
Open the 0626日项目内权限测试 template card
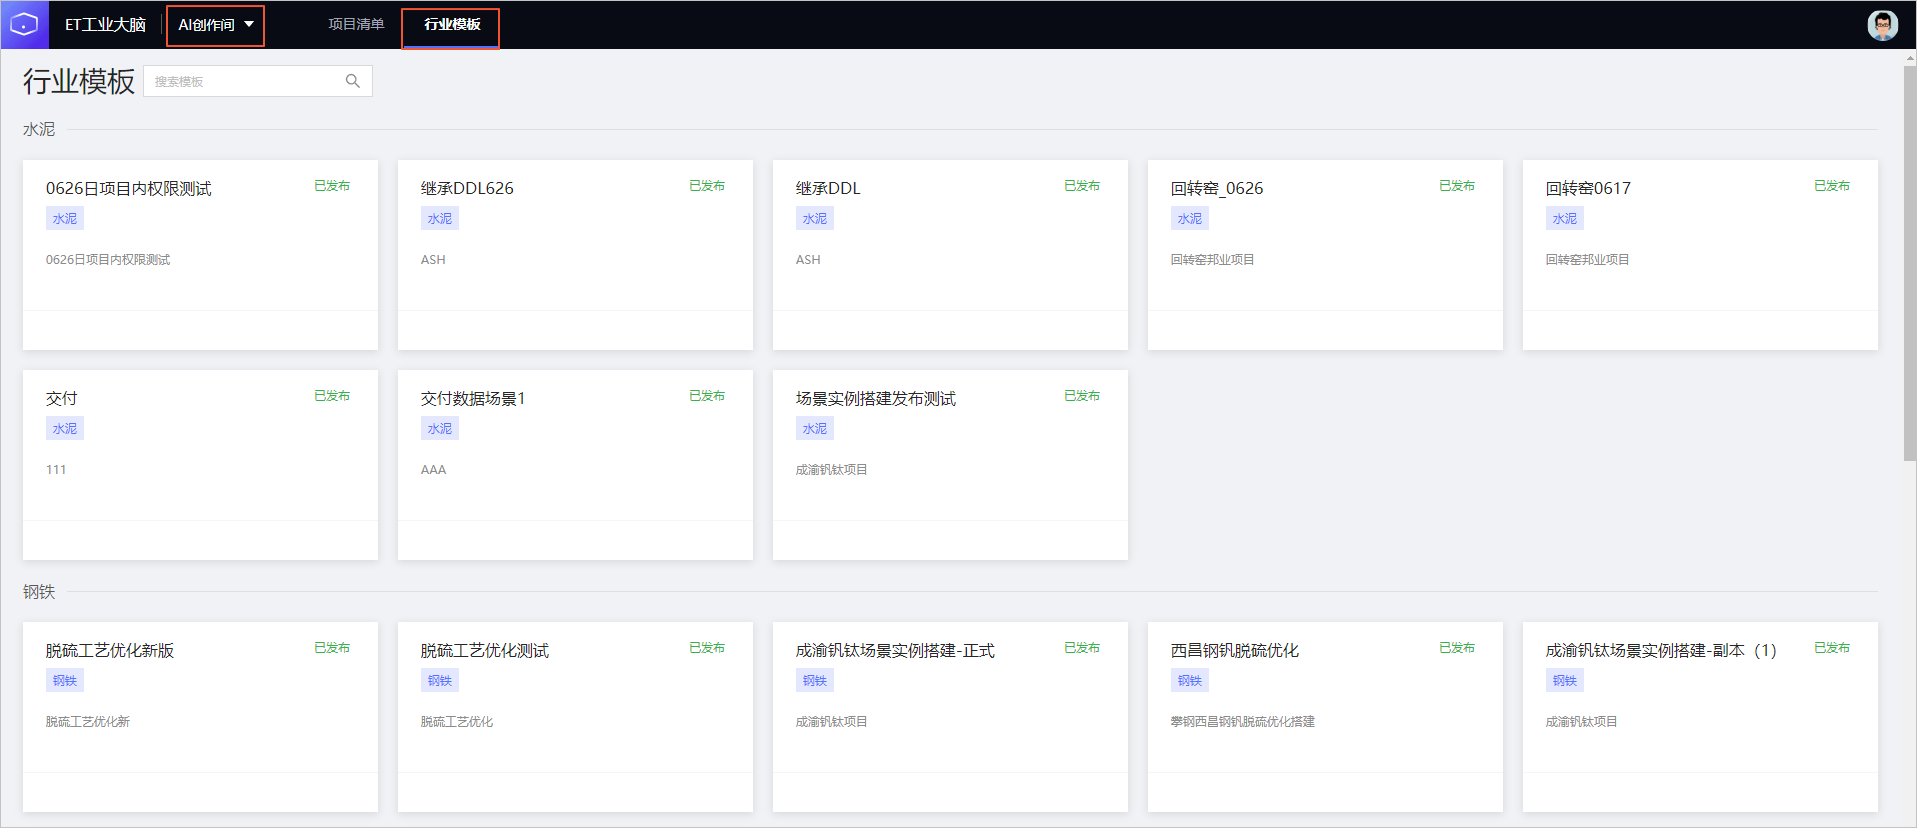click(200, 255)
